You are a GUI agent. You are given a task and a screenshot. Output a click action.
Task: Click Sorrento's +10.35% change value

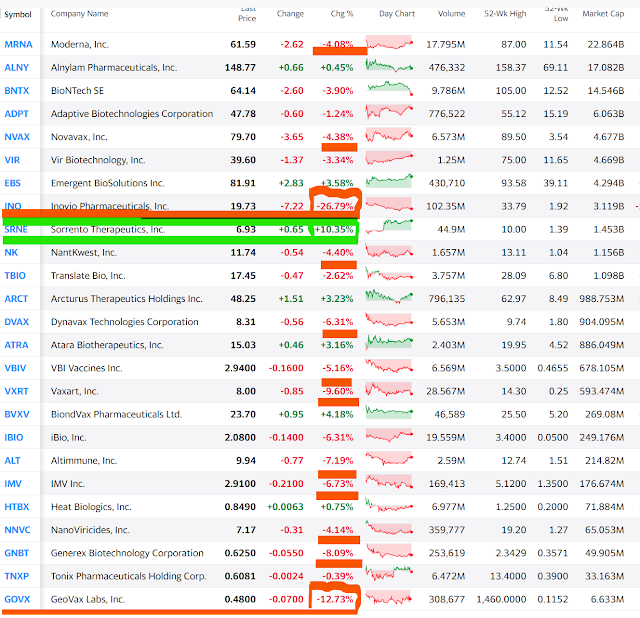click(x=334, y=229)
